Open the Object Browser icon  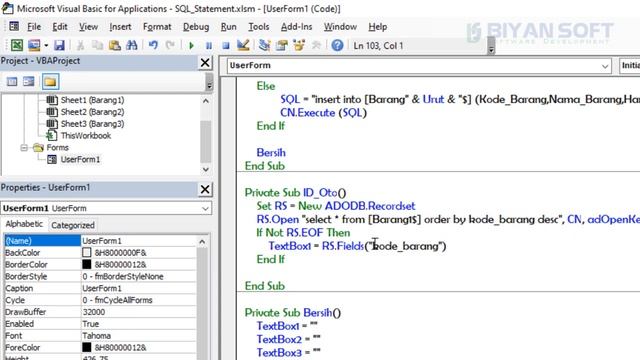(299, 45)
